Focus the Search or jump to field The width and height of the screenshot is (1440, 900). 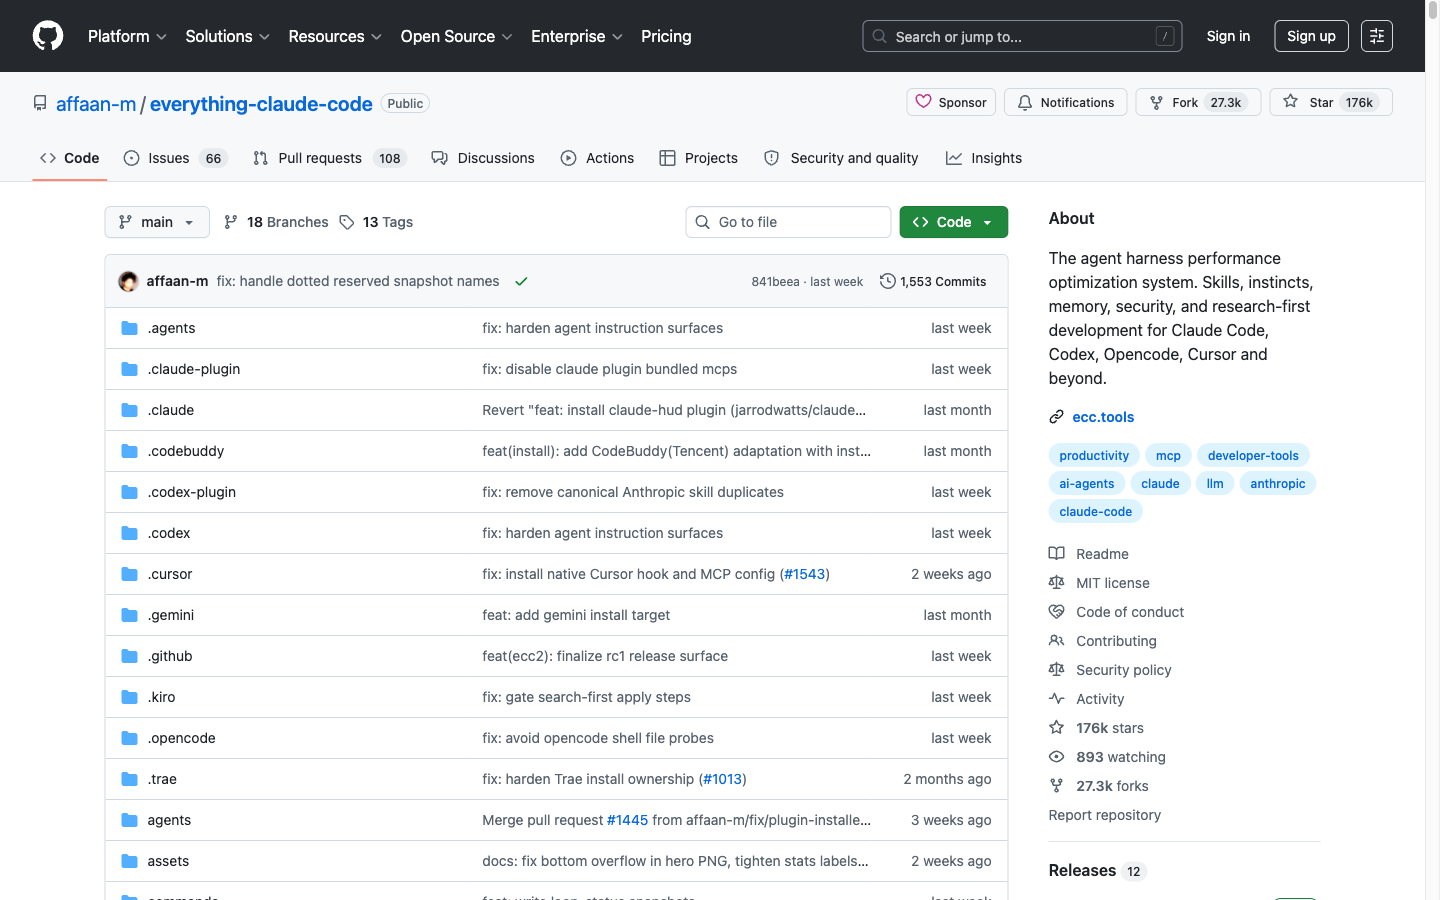[x=1022, y=36]
